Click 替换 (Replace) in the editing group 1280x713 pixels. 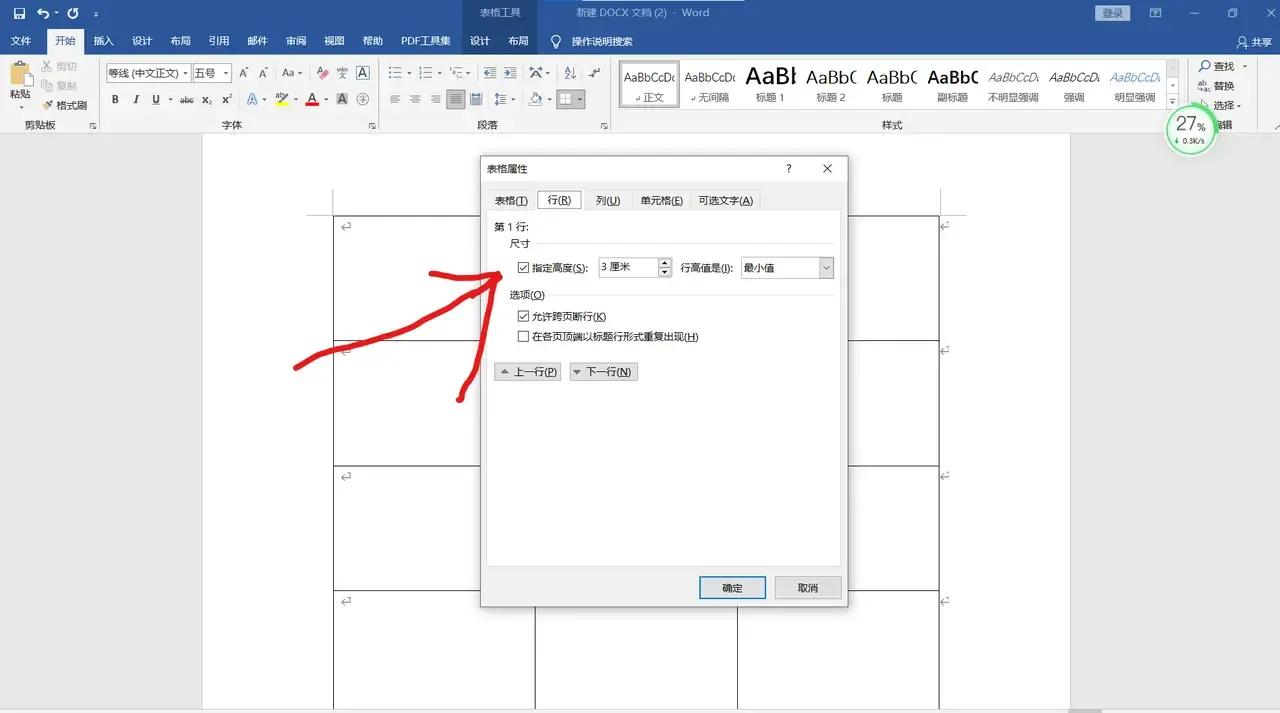[x=1217, y=86]
